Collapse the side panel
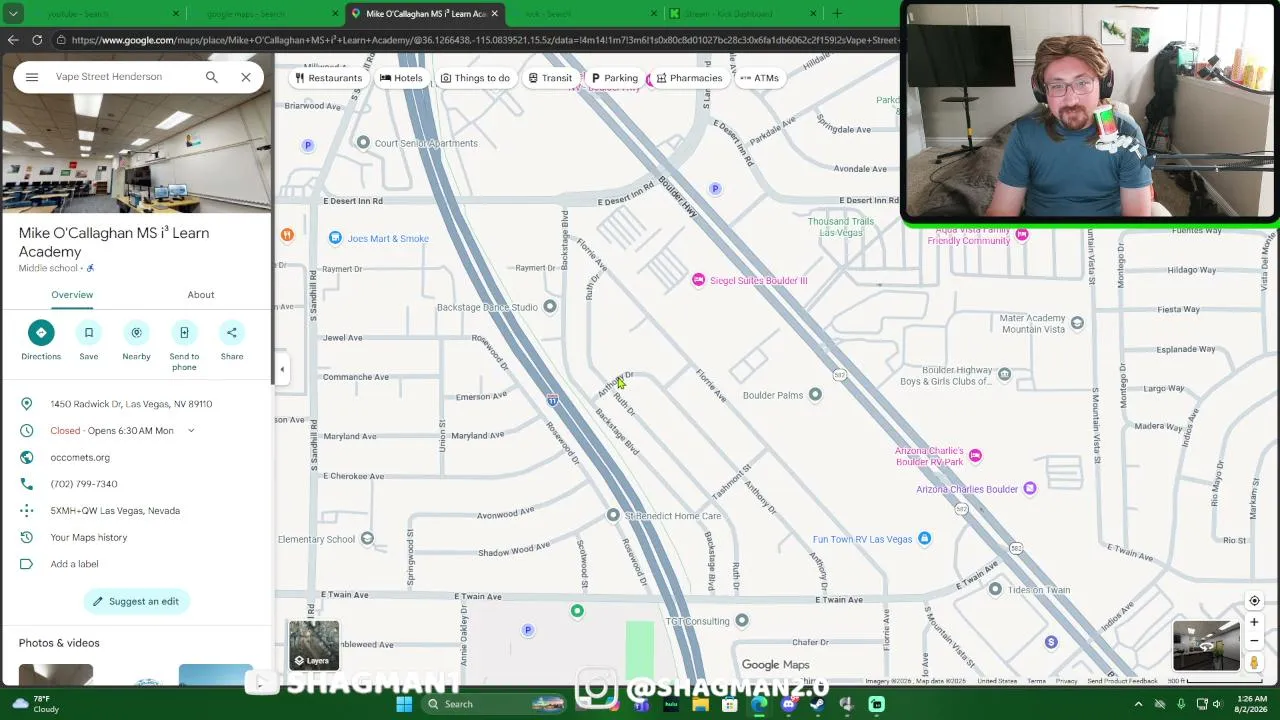 282,370
